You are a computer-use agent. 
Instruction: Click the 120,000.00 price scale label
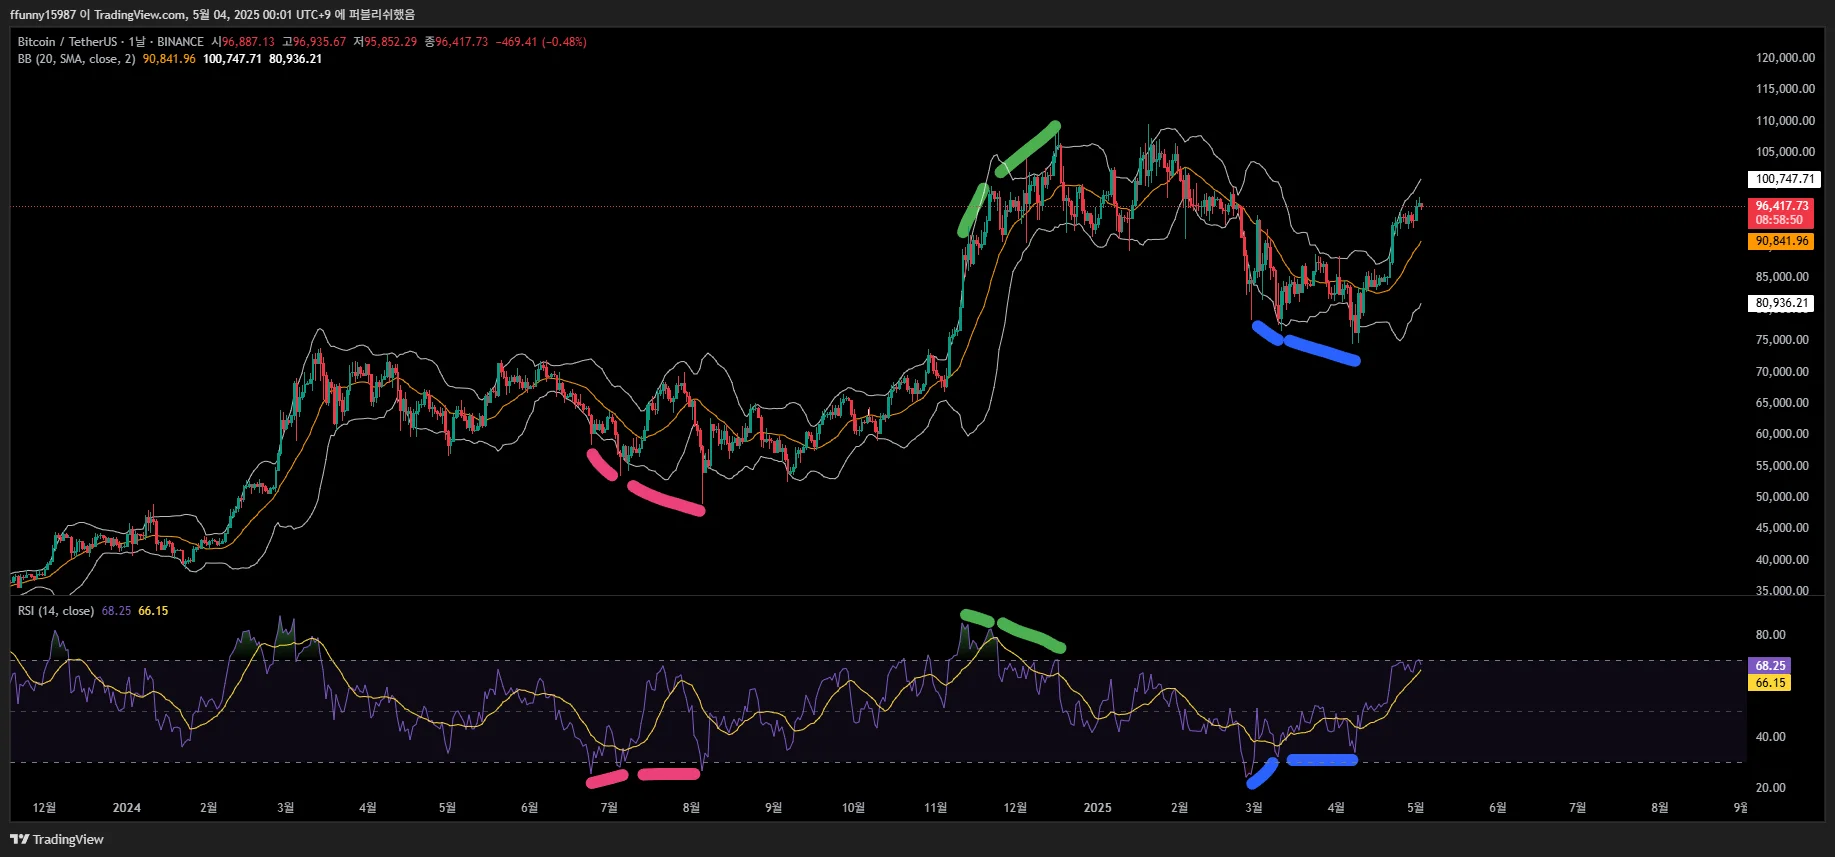[x=1785, y=58]
